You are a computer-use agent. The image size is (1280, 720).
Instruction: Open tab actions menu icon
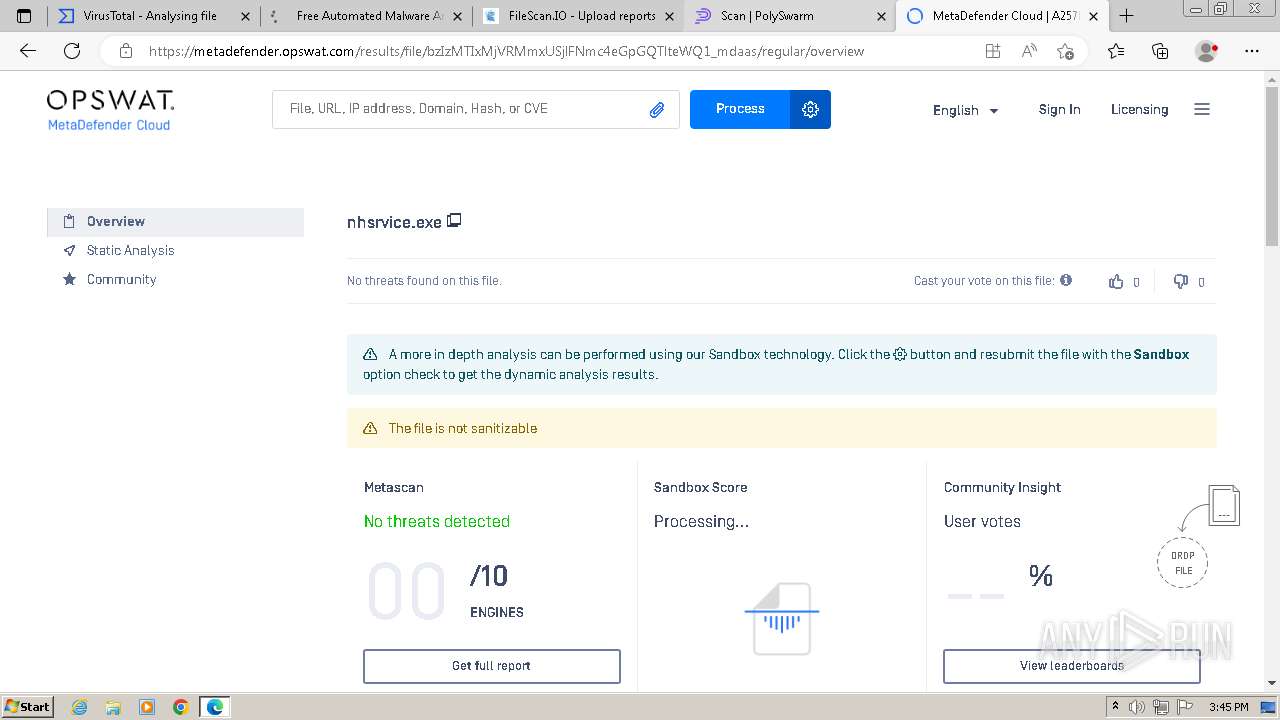[x=25, y=16]
